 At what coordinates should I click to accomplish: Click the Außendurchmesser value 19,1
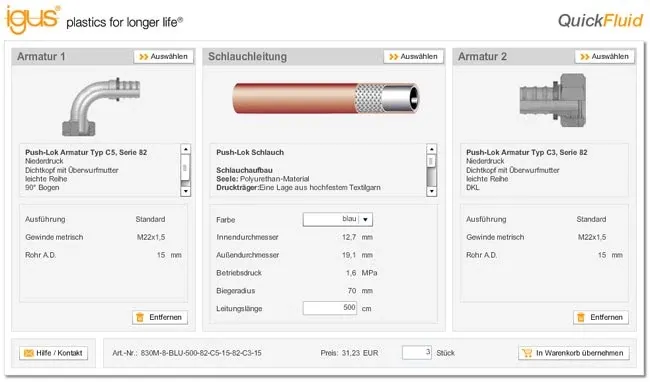pyautogui.click(x=349, y=255)
